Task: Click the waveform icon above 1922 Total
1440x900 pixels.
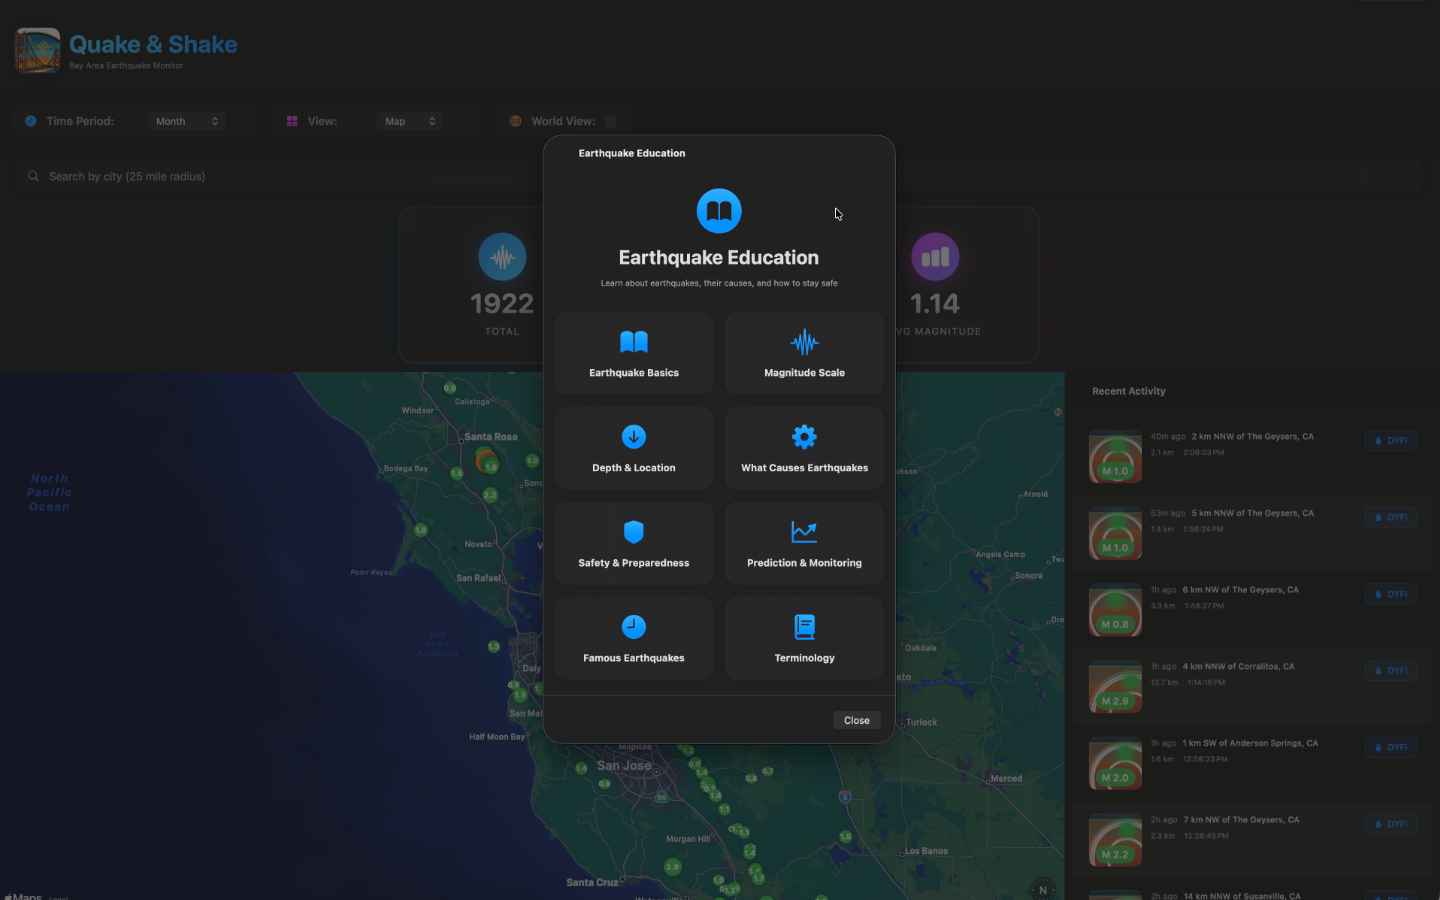Action: [x=502, y=257]
